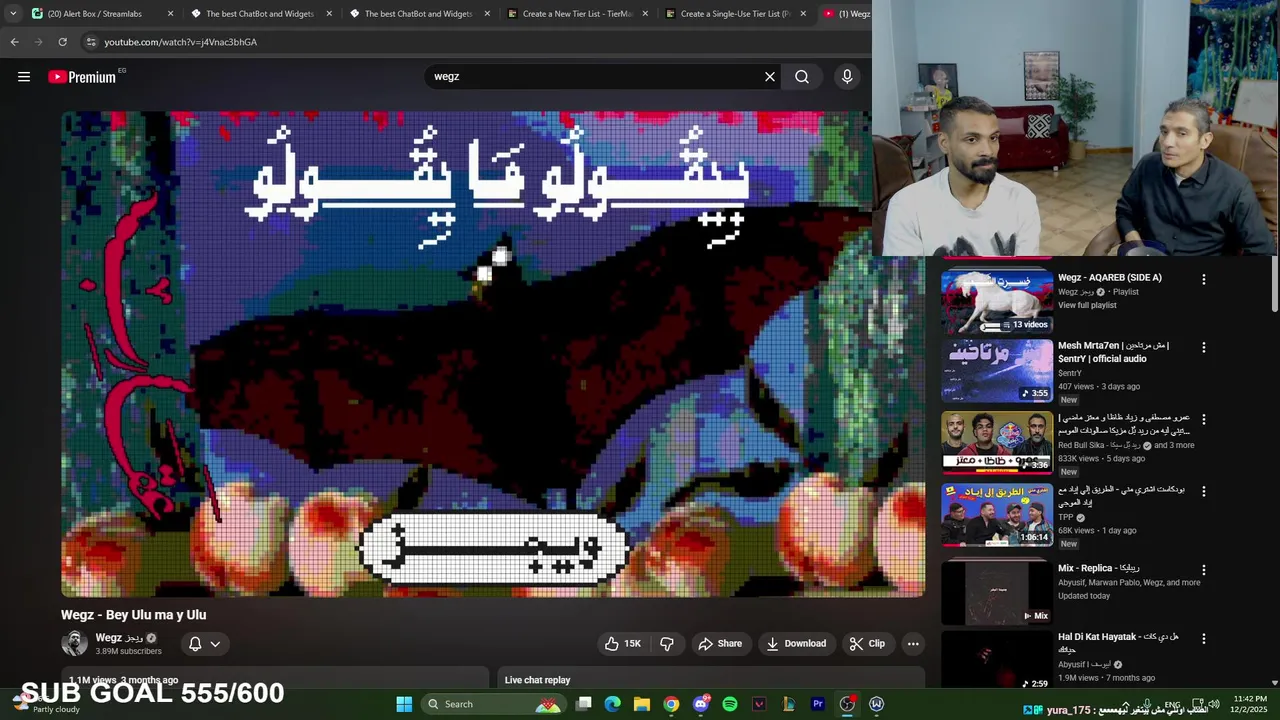Close the Alert Box / Streamlabs tab
Screen dimensions: 1280x720
[x=170, y=14]
